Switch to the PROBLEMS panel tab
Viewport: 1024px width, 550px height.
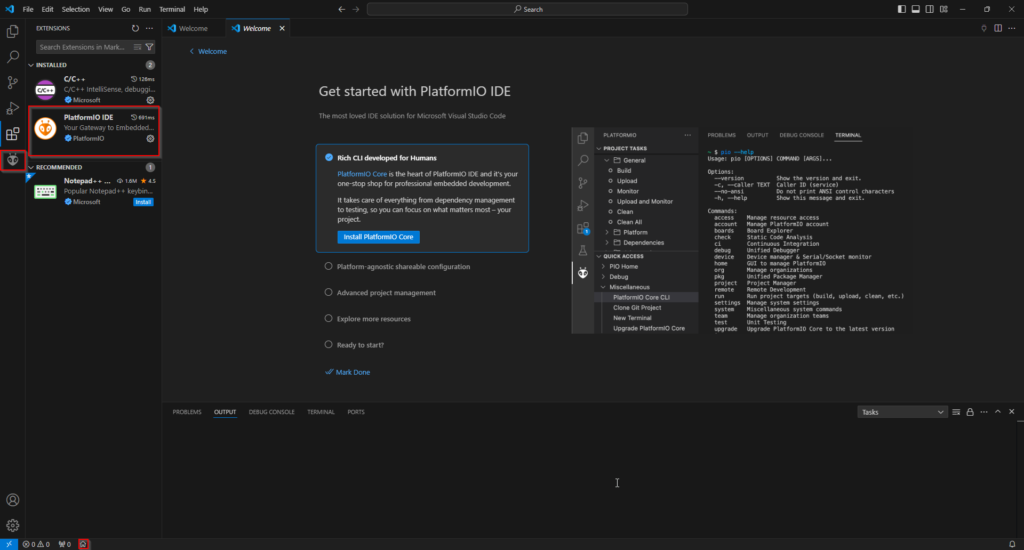tap(187, 412)
